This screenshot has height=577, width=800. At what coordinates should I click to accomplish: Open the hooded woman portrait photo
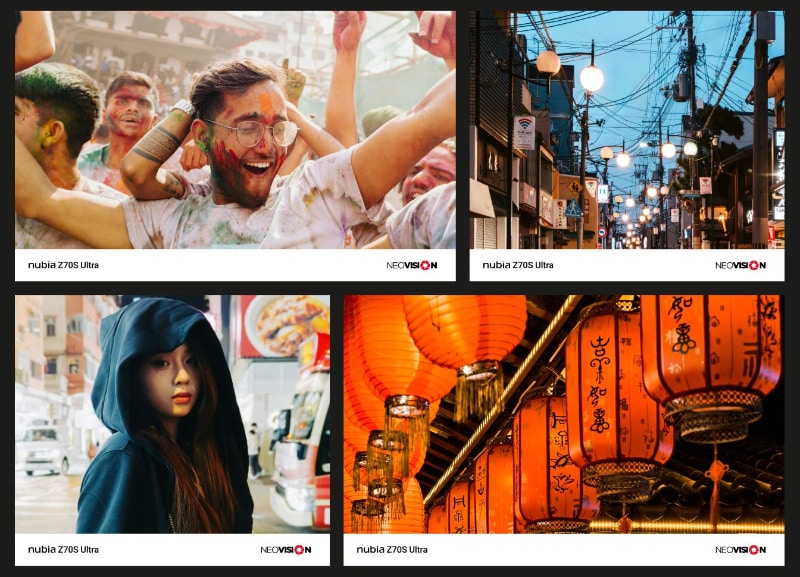172,414
